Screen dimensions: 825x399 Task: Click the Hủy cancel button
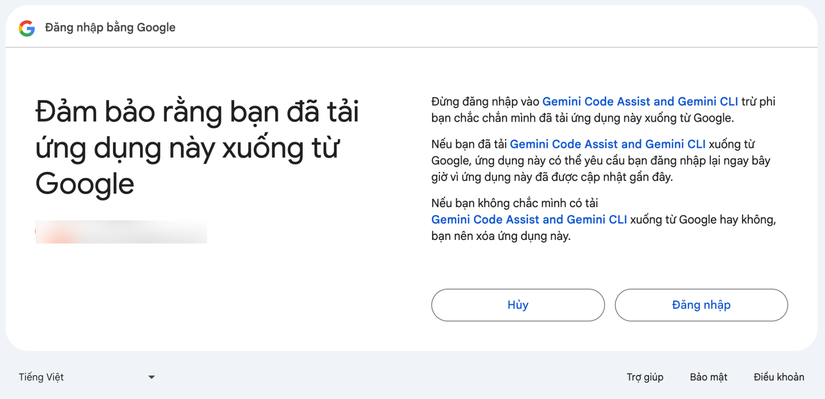518,305
